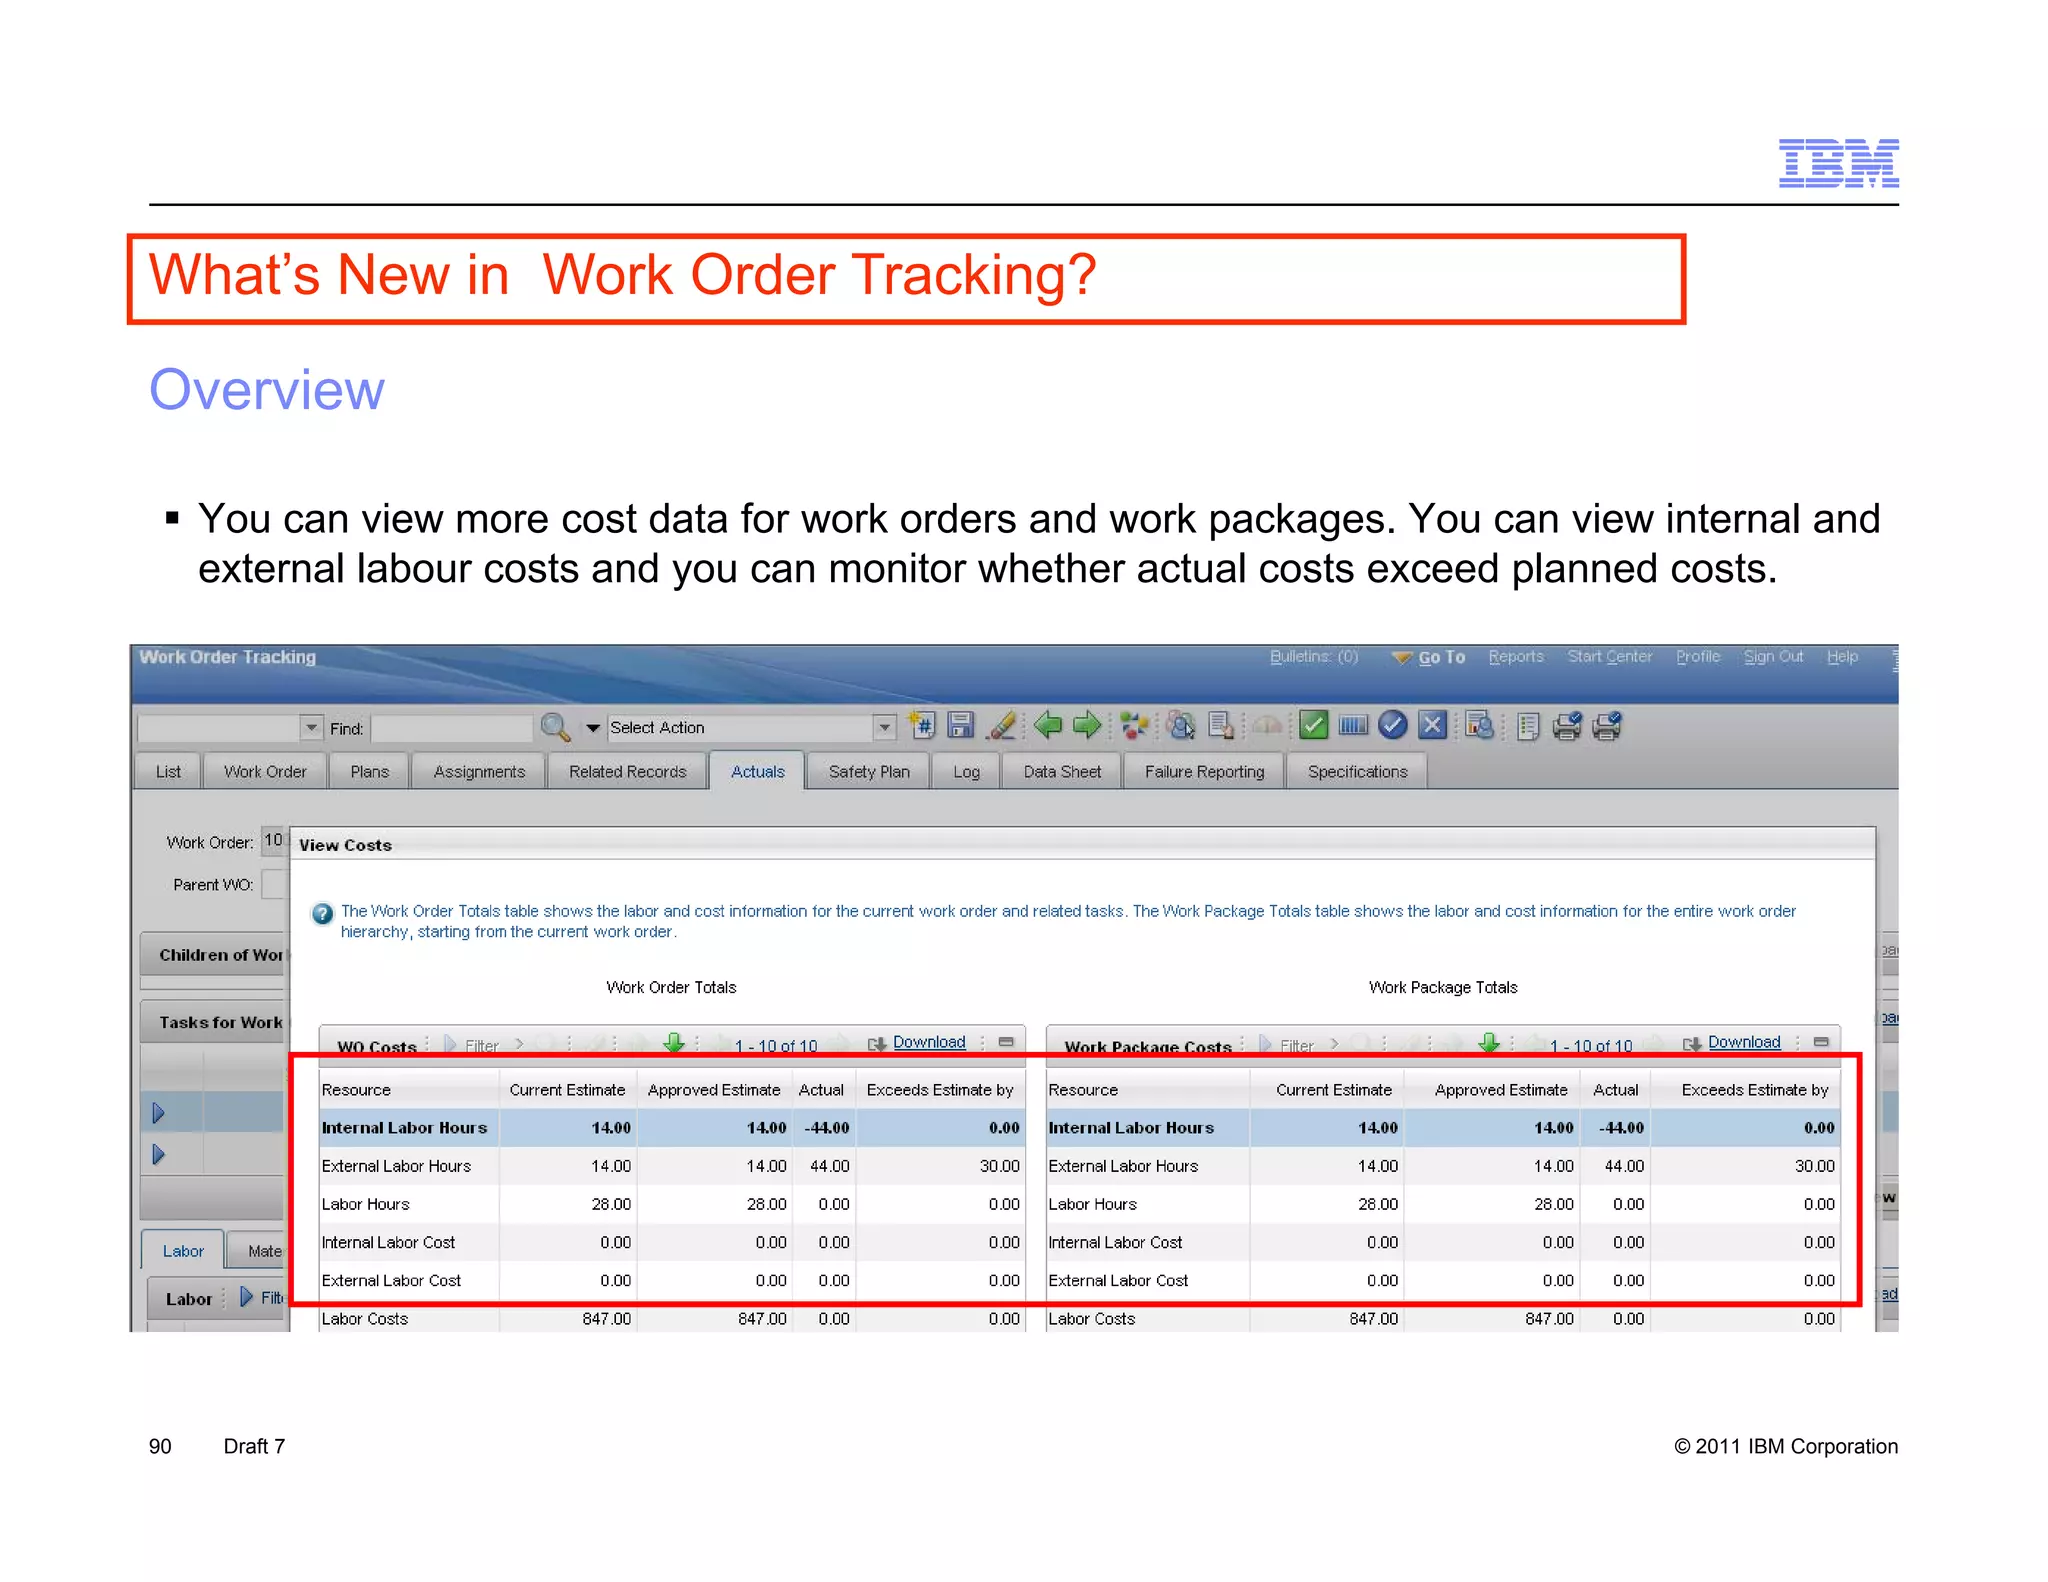The image size is (2048, 1582).
Task: Select Labor Costs row in Work Package Costs
Action: click(x=1443, y=1319)
